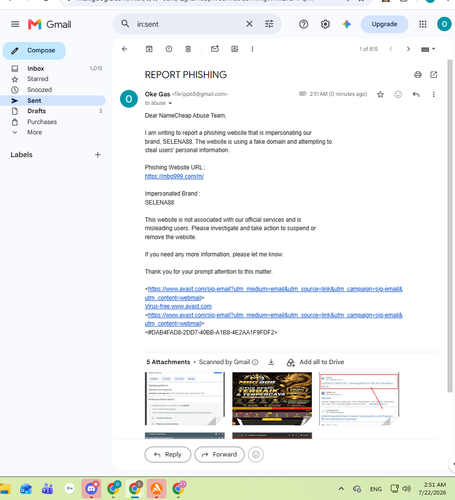Open the Settings gear icon
Screen dimensions: 455x500
click(325, 24)
